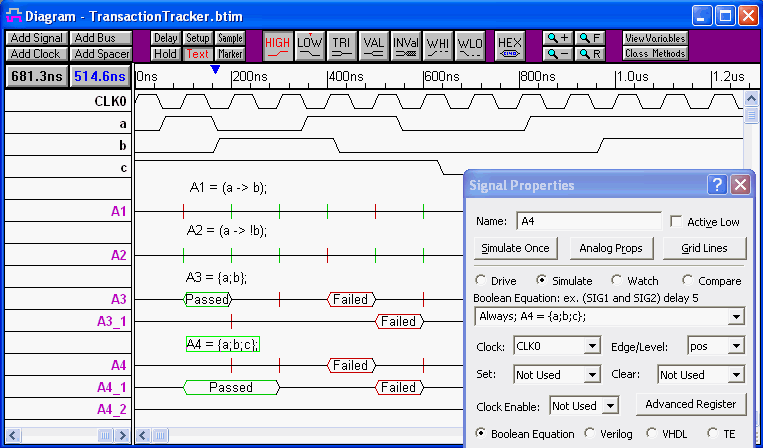Select the WHI weak high button

tap(437, 46)
